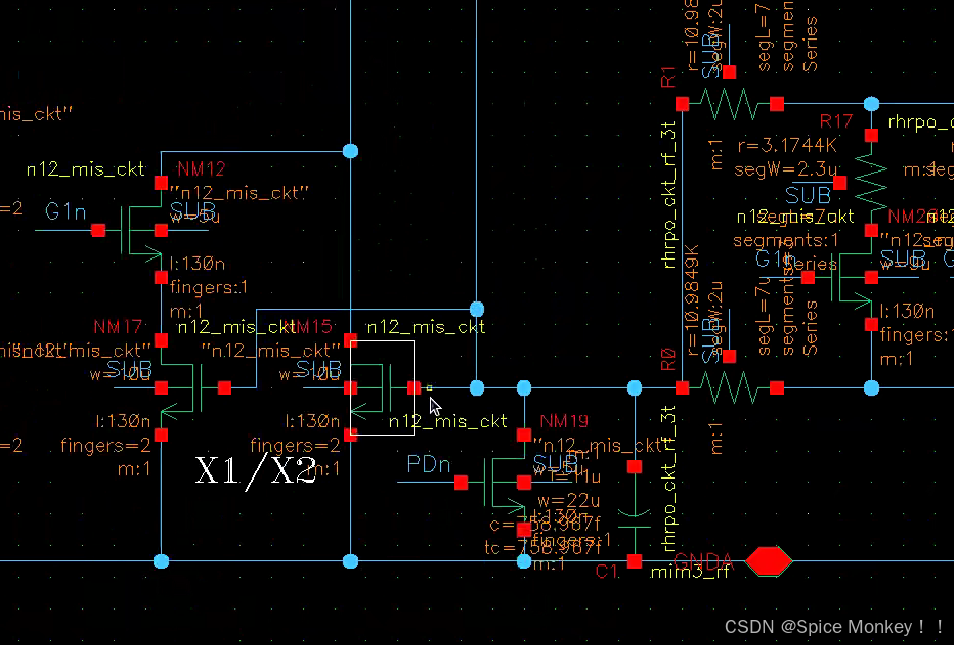Click the junction dot right of NM15's gate
954x645 pixels.
(x=477, y=388)
